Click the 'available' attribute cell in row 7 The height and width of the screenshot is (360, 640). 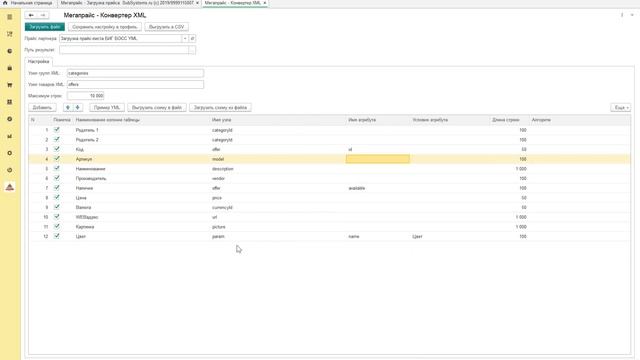(378, 188)
